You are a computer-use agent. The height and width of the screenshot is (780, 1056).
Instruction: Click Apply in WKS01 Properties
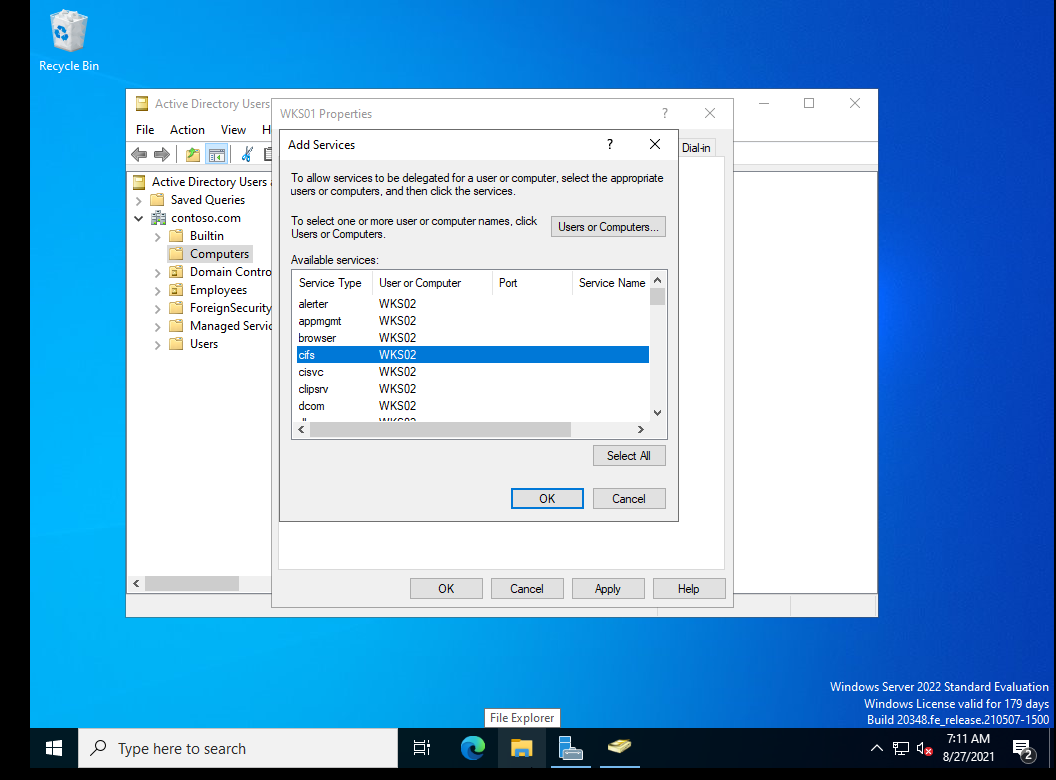click(x=607, y=589)
